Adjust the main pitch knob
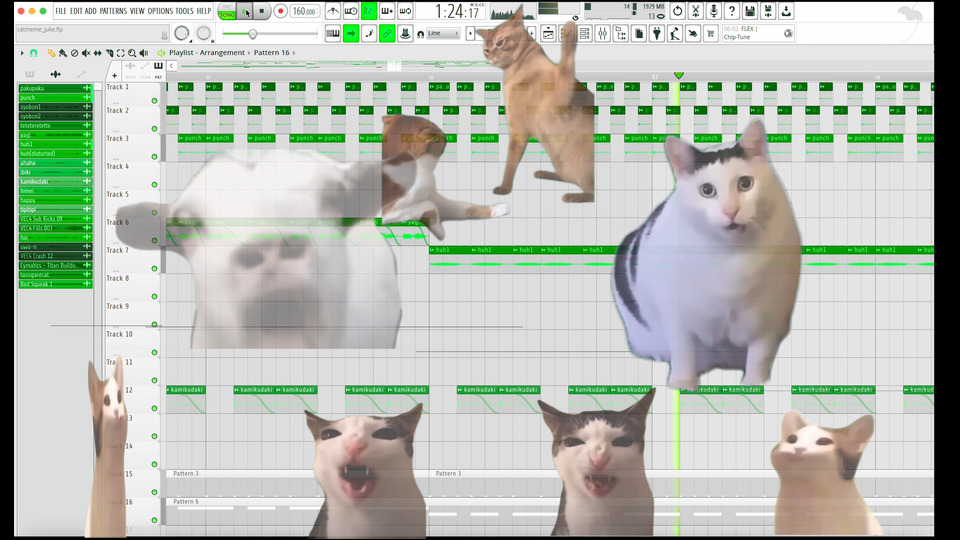The image size is (960, 540). (x=204, y=34)
